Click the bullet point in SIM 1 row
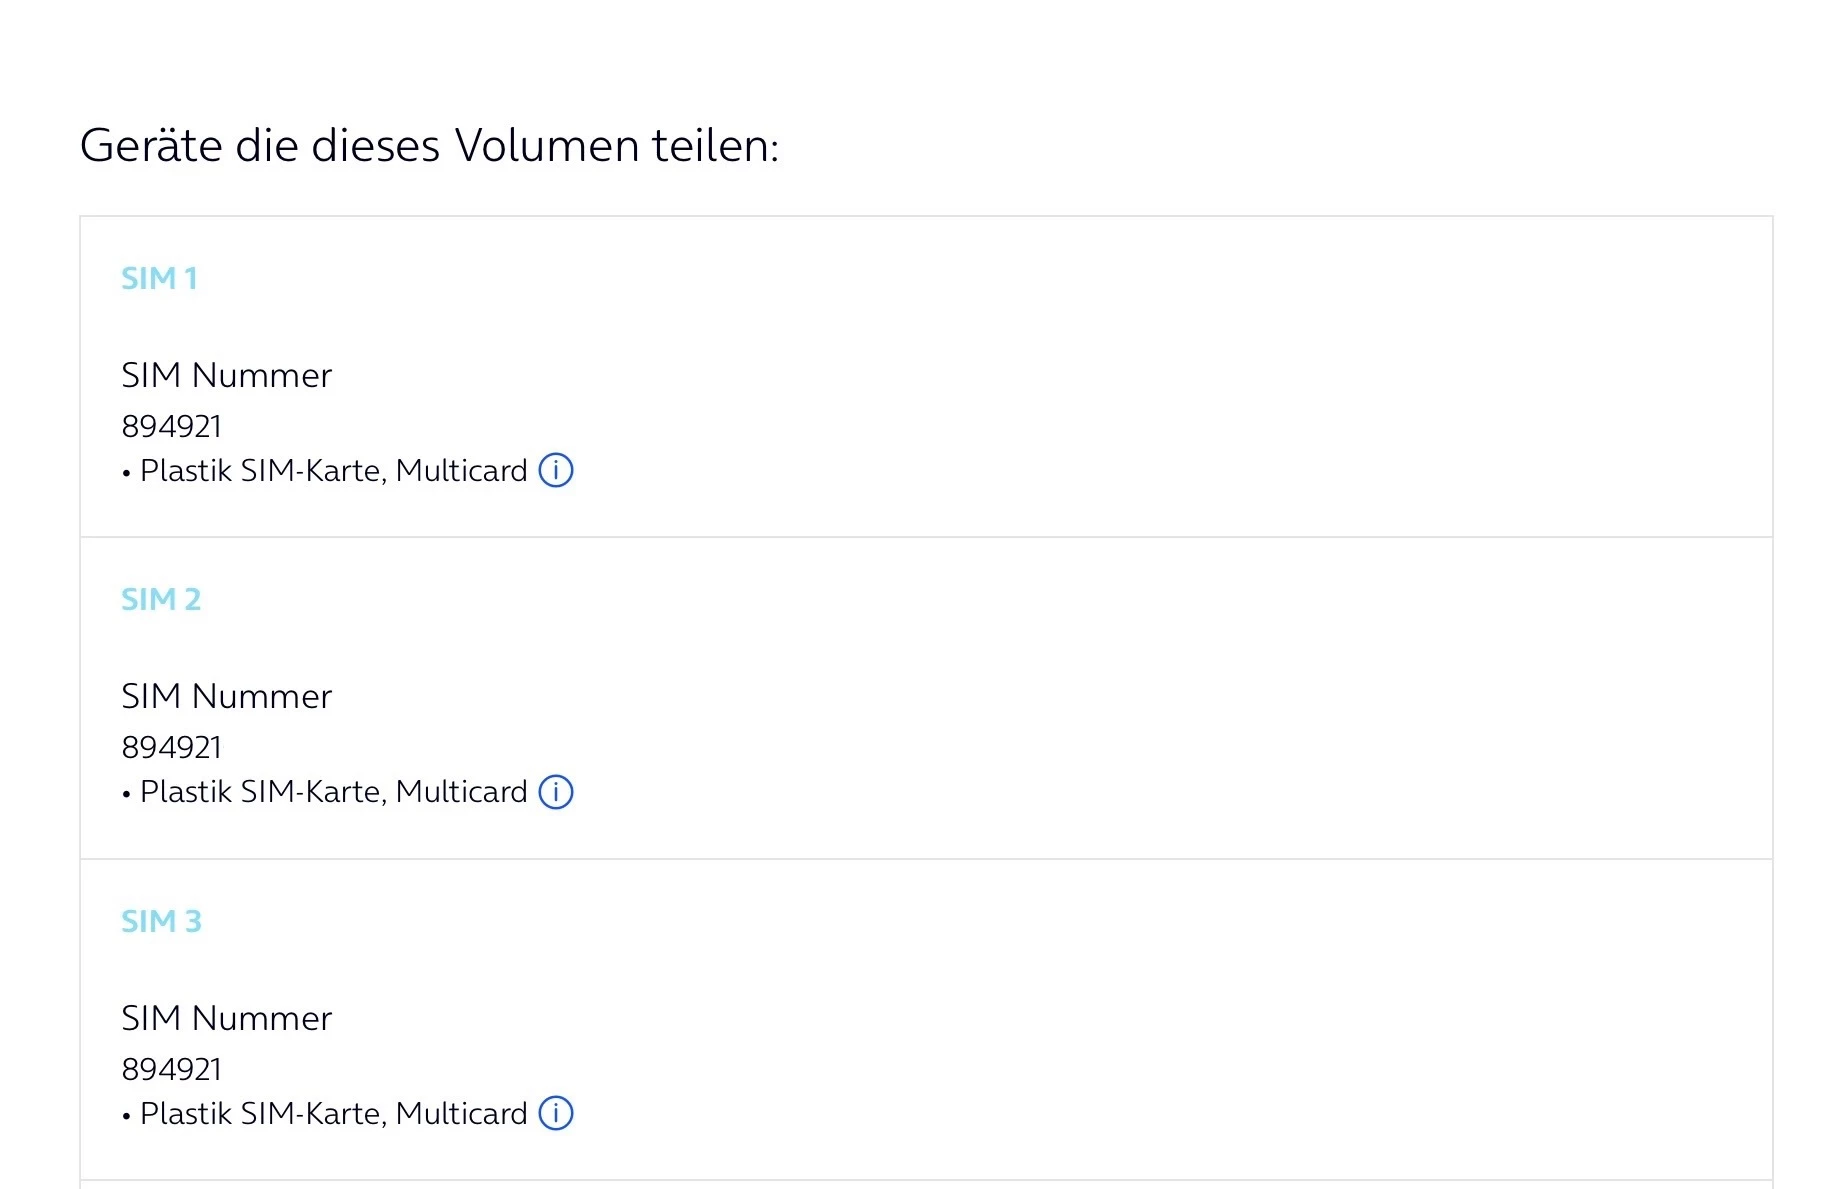The height and width of the screenshot is (1189, 1845). click(127, 473)
